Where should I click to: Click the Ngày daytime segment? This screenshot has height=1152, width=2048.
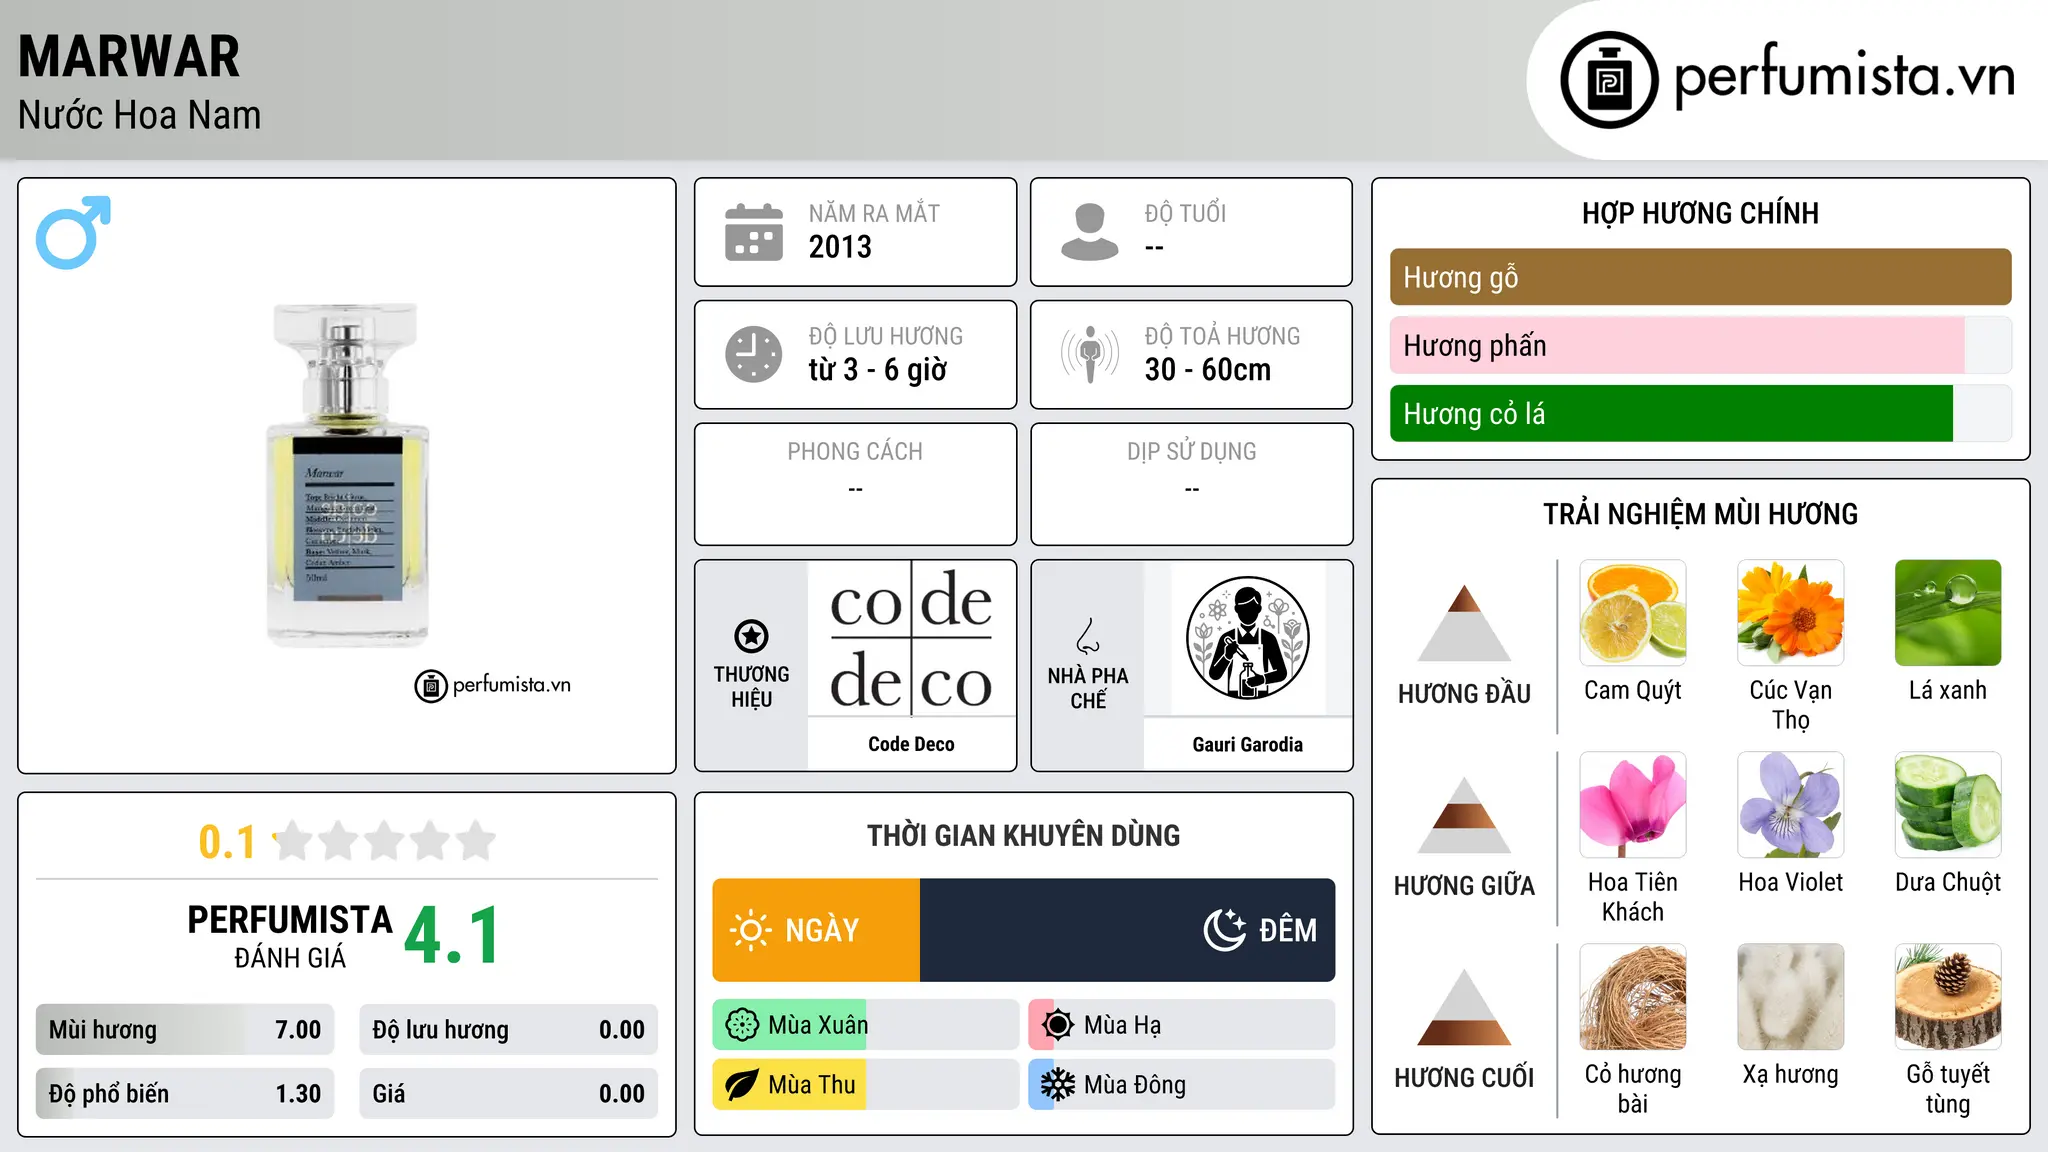coord(816,930)
